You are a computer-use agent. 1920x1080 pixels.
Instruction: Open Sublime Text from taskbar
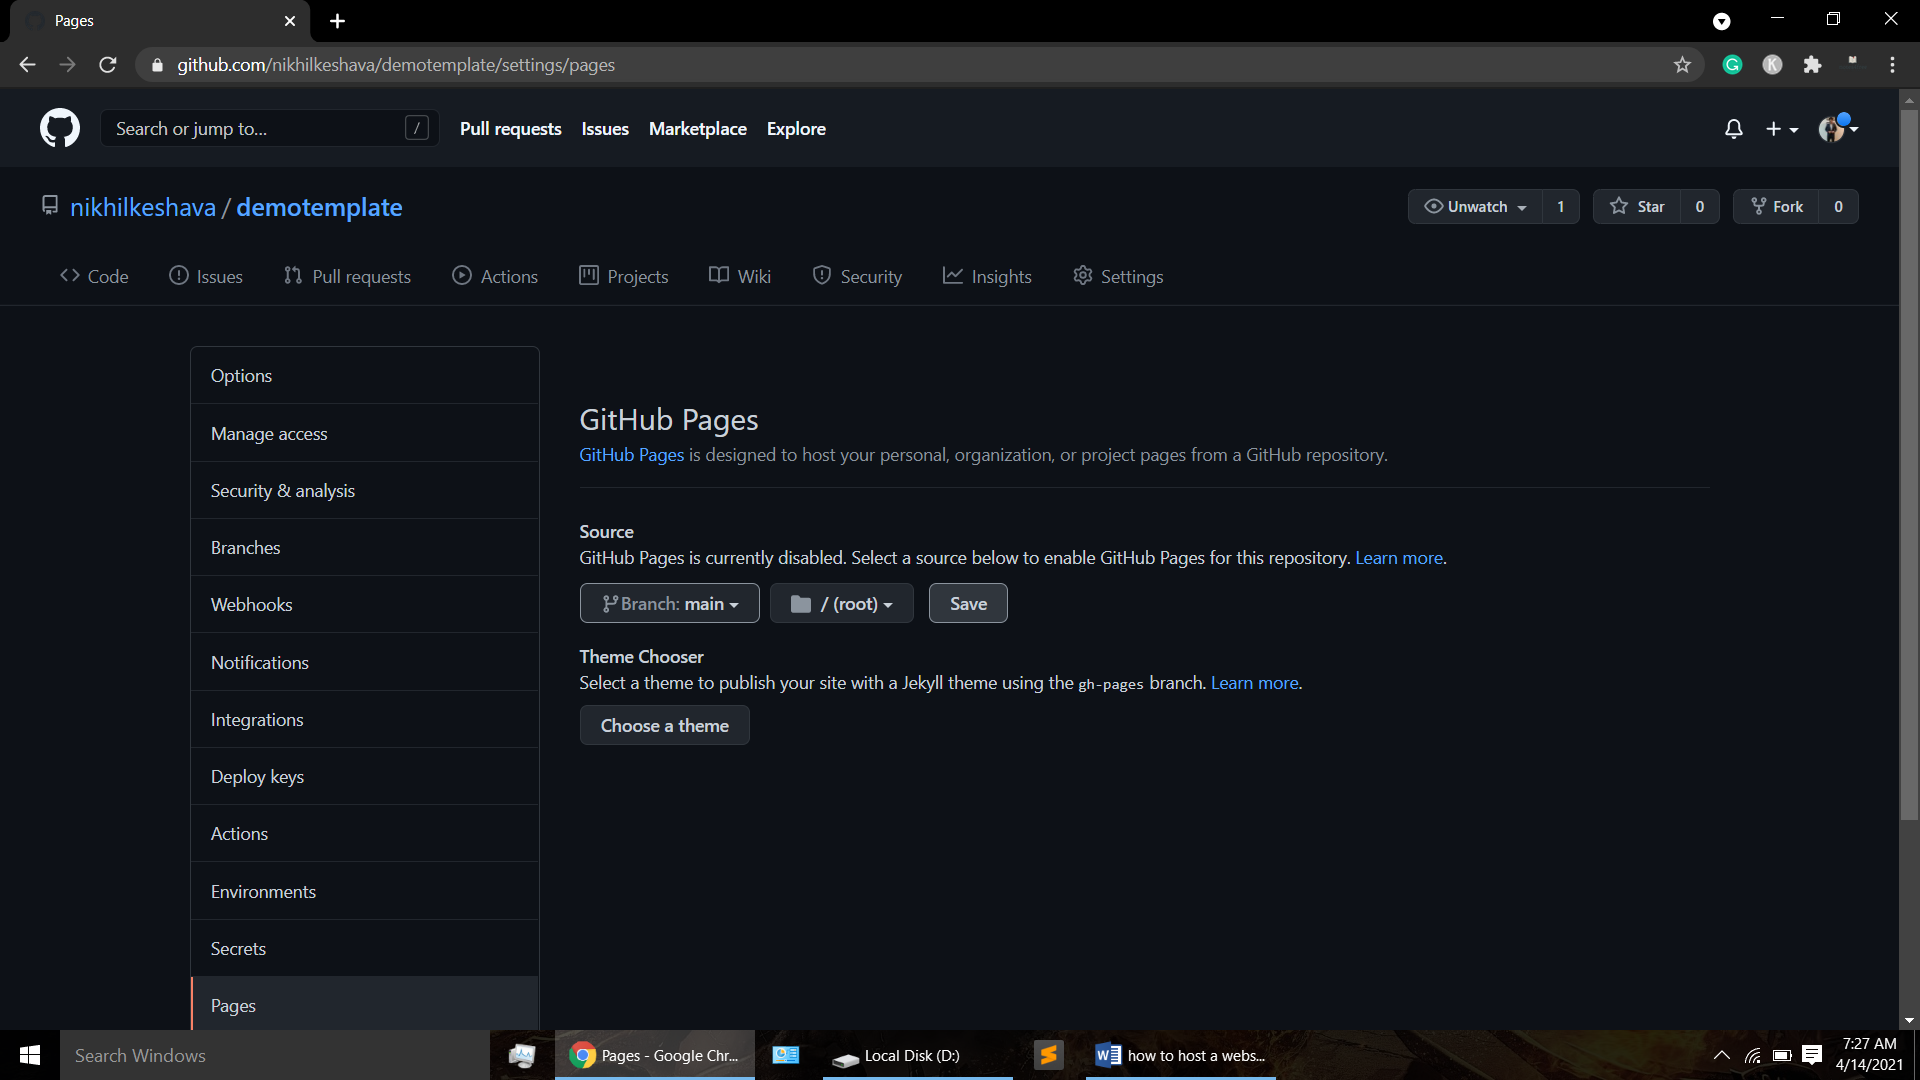[x=1048, y=1055]
